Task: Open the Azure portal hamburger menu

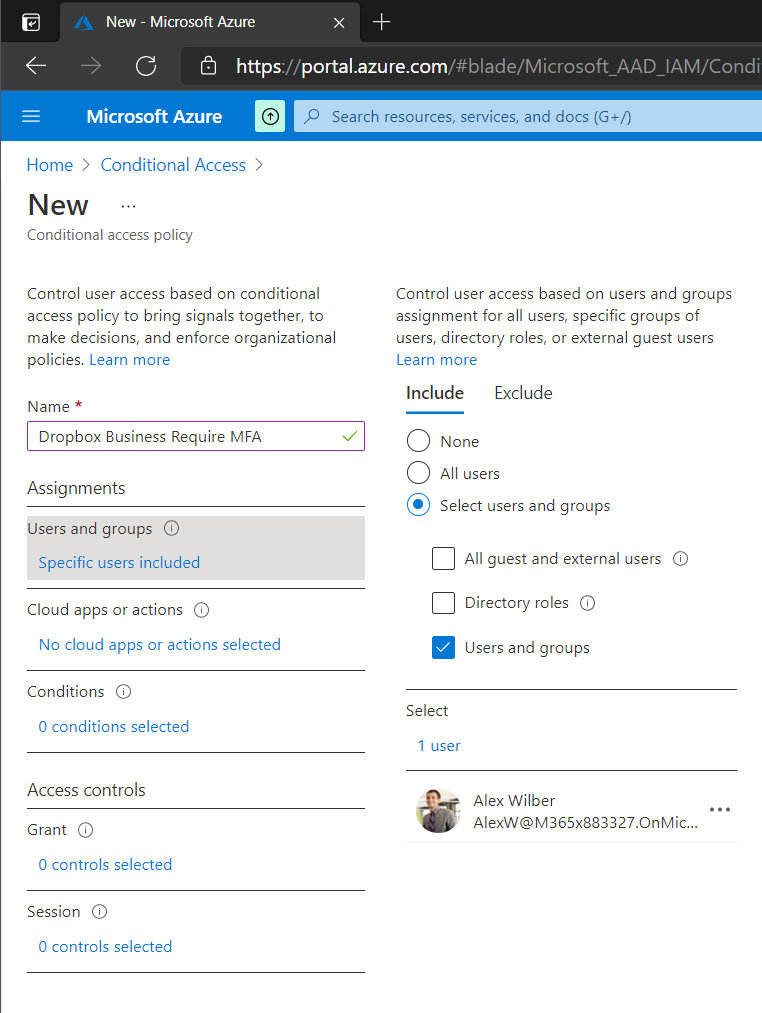Action: (x=31, y=116)
